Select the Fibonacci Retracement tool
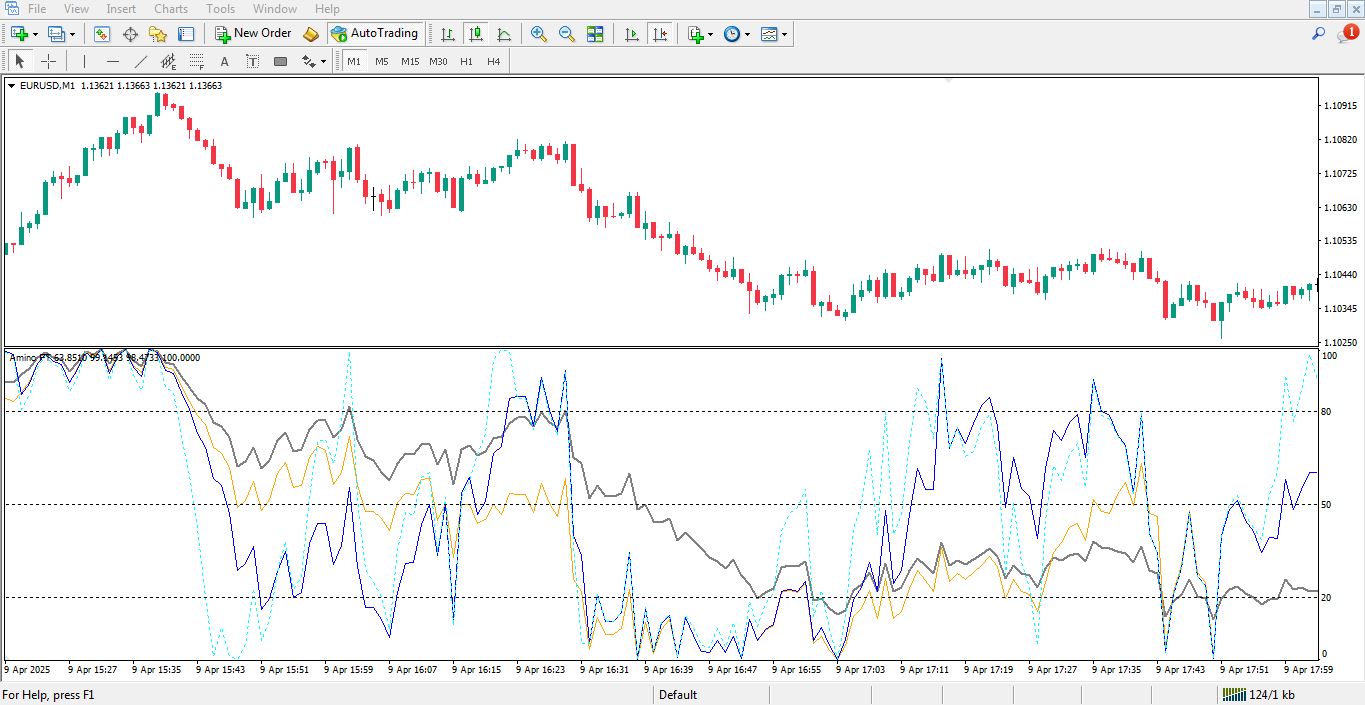 click(197, 61)
